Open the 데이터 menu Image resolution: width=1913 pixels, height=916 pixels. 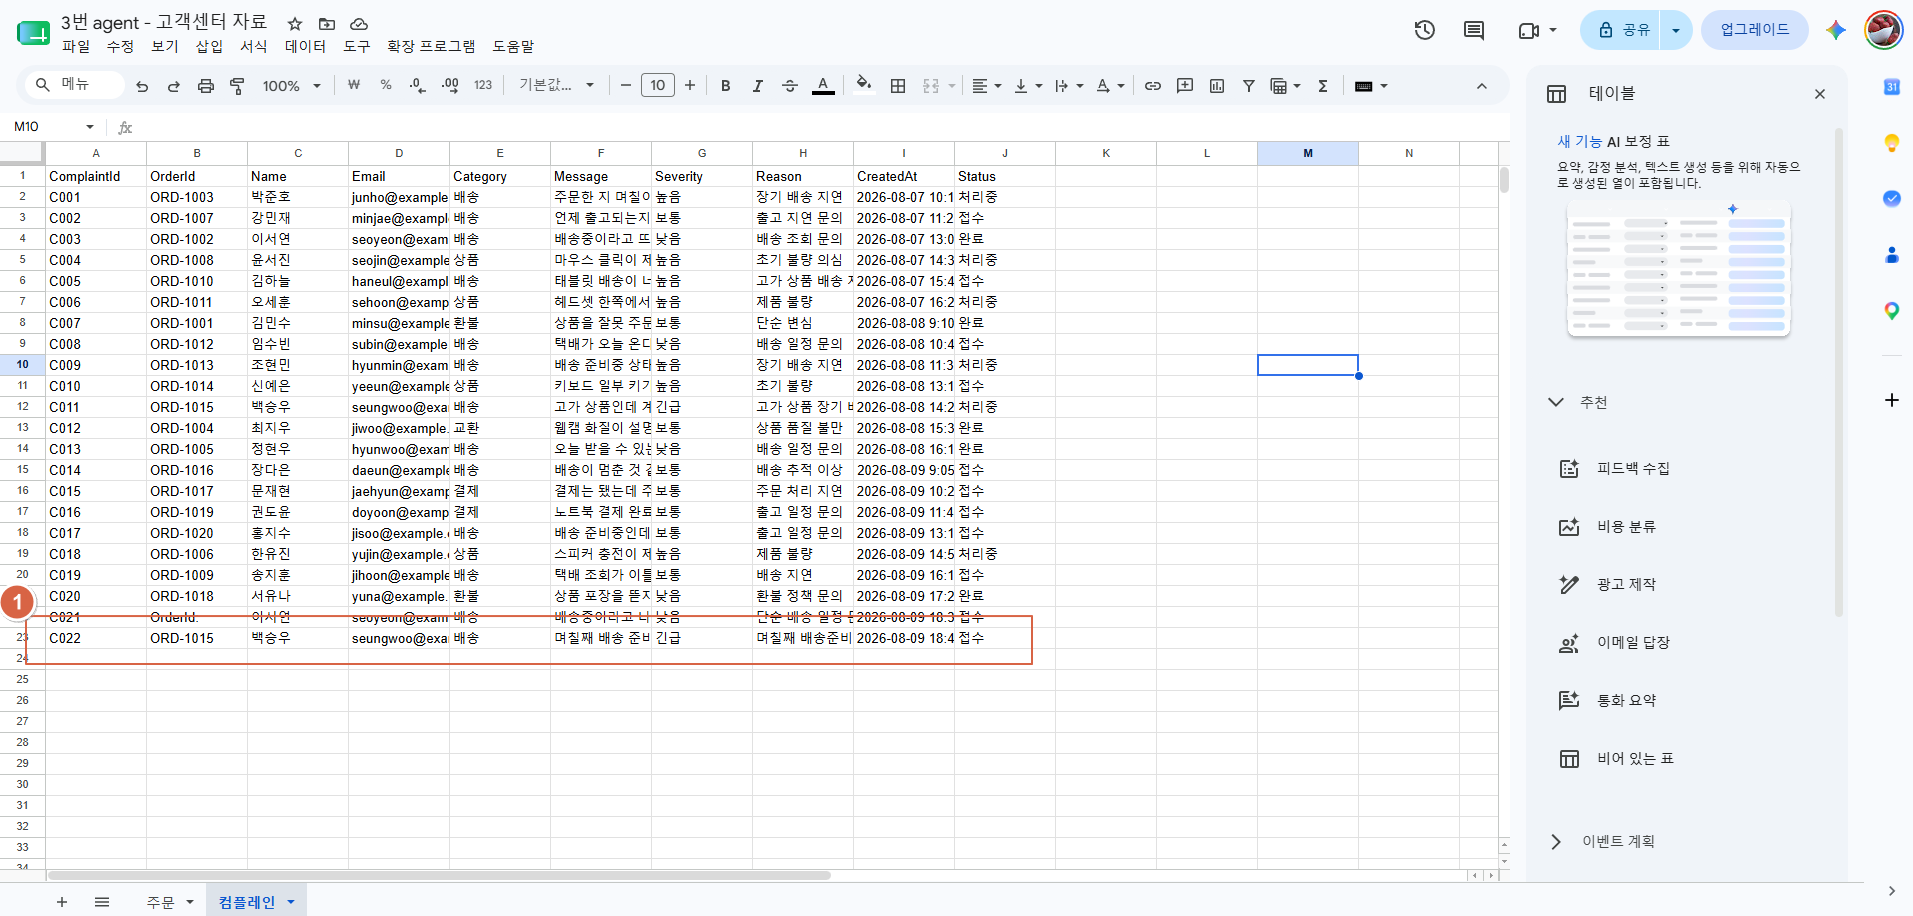tap(305, 46)
